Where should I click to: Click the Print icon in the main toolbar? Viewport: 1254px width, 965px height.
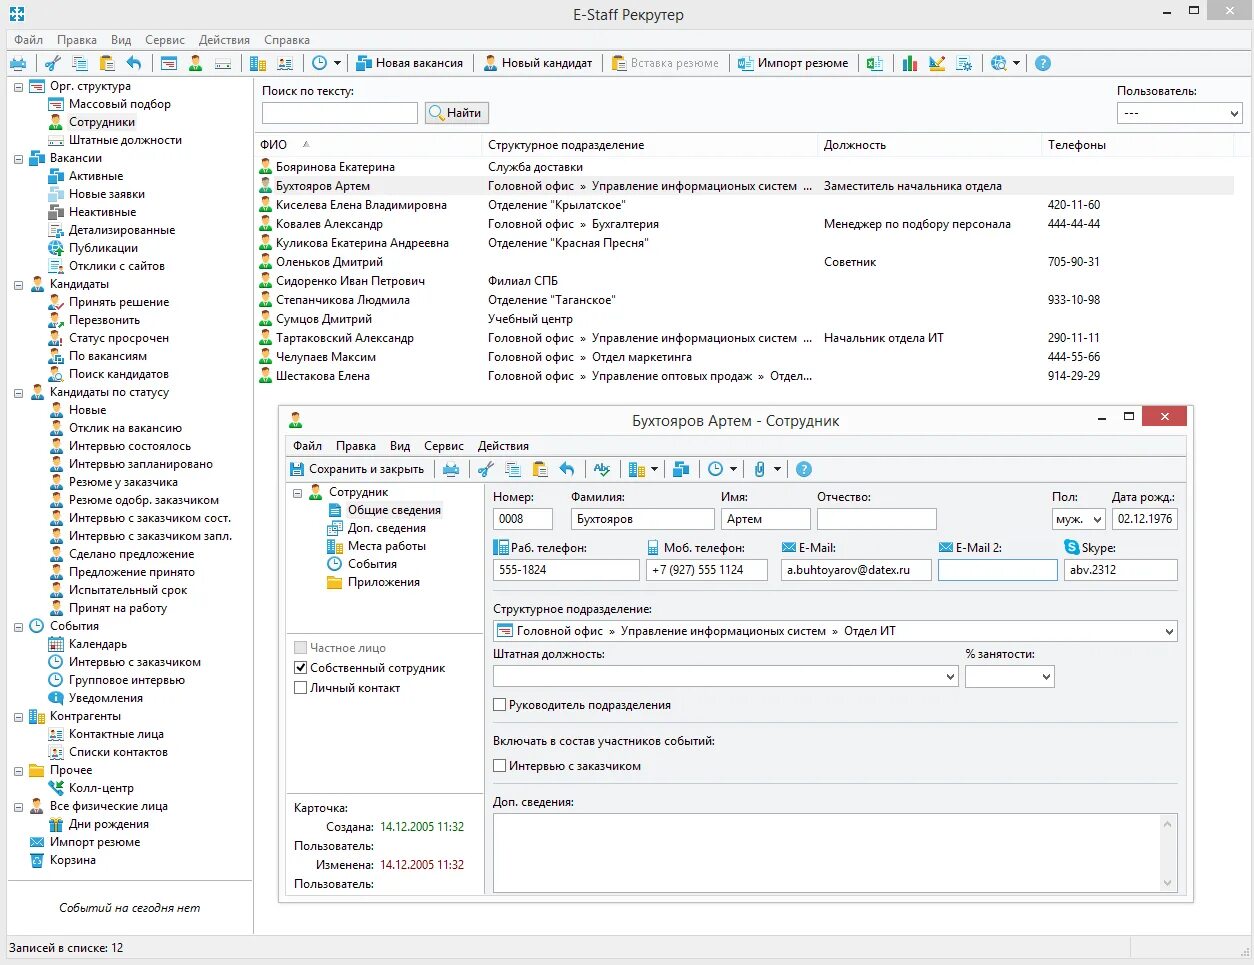click(18, 63)
